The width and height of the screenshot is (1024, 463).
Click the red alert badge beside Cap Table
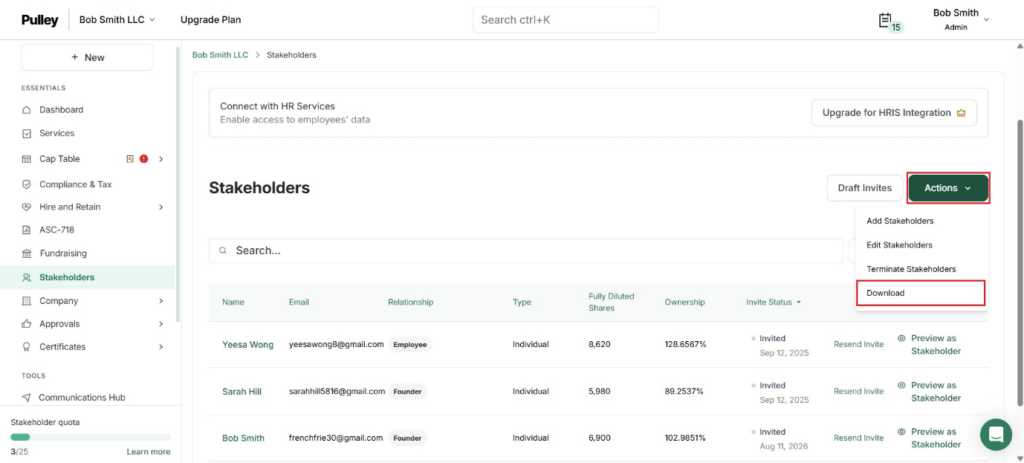click(x=144, y=159)
